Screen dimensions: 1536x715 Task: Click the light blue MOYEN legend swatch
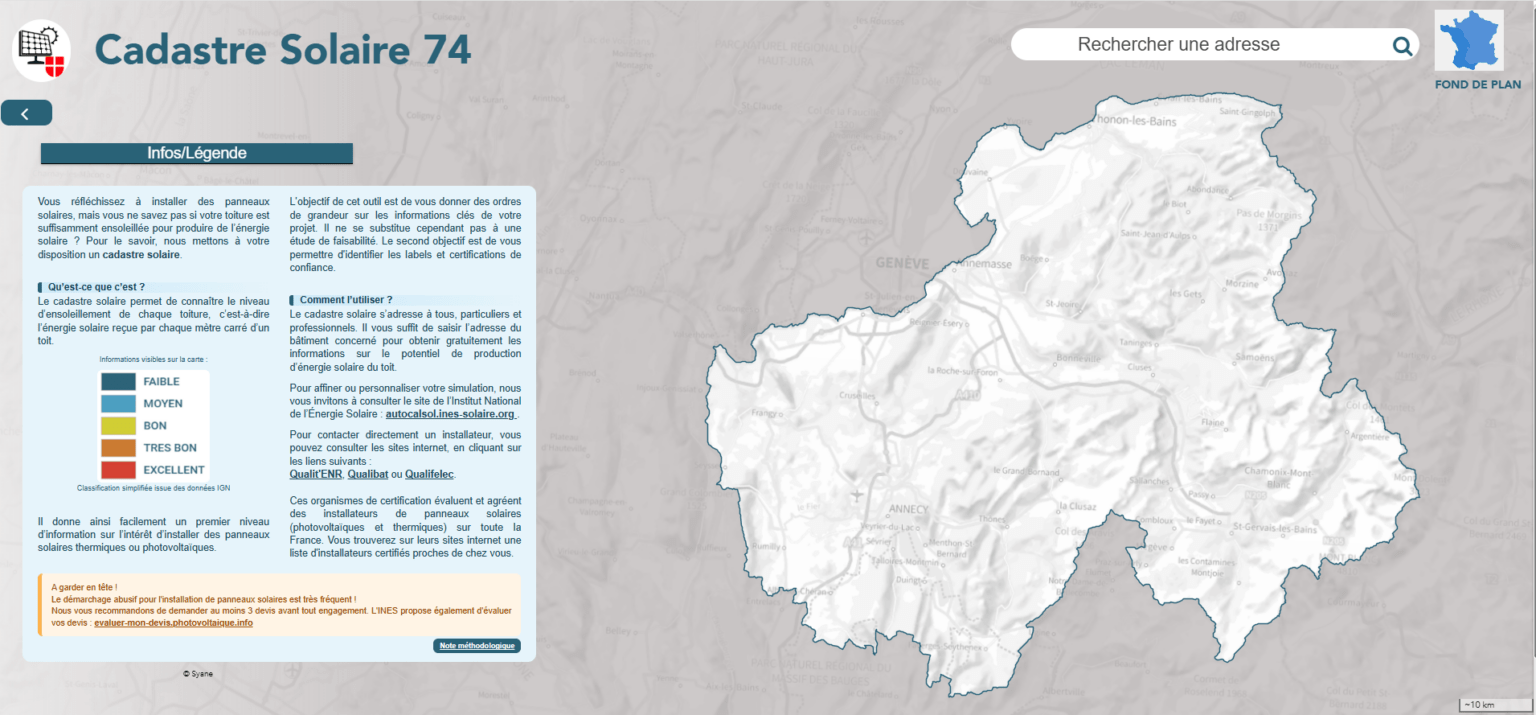coord(118,403)
